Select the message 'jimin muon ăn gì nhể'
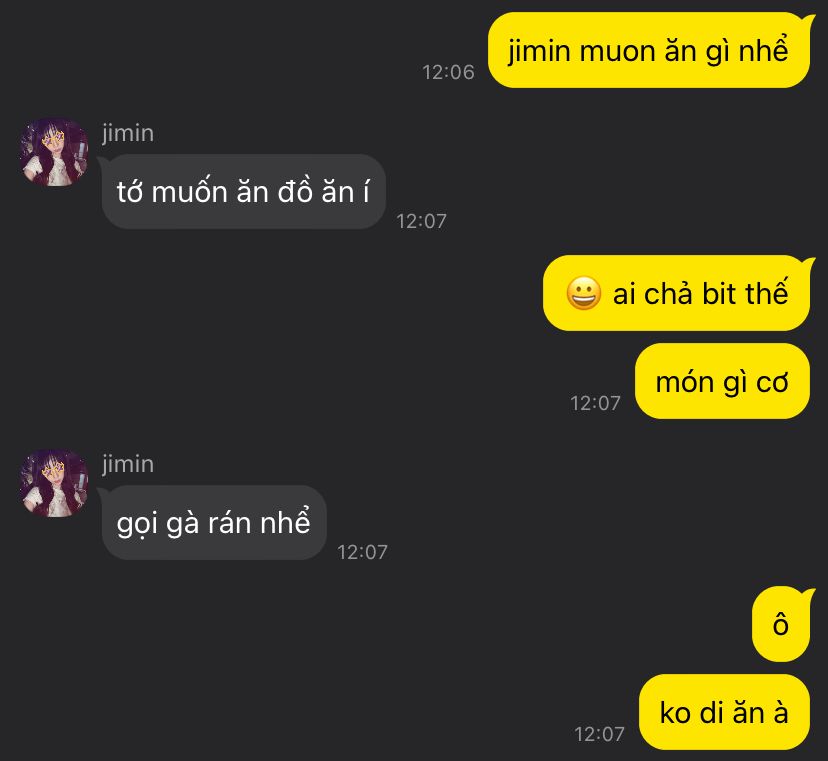Image resolution: width=828 pixels, height=761 pixels. click(648, 50)
